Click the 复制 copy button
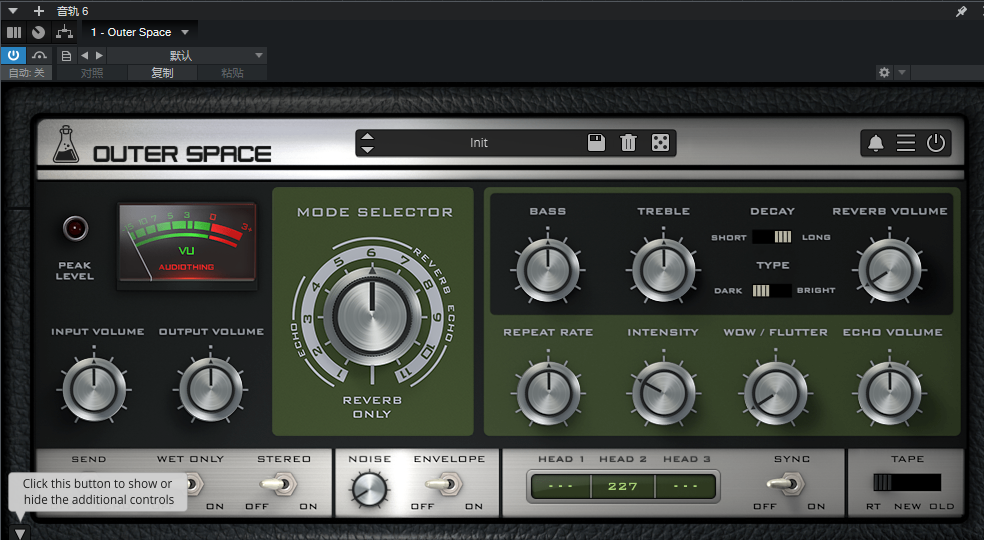 (162, 73)
